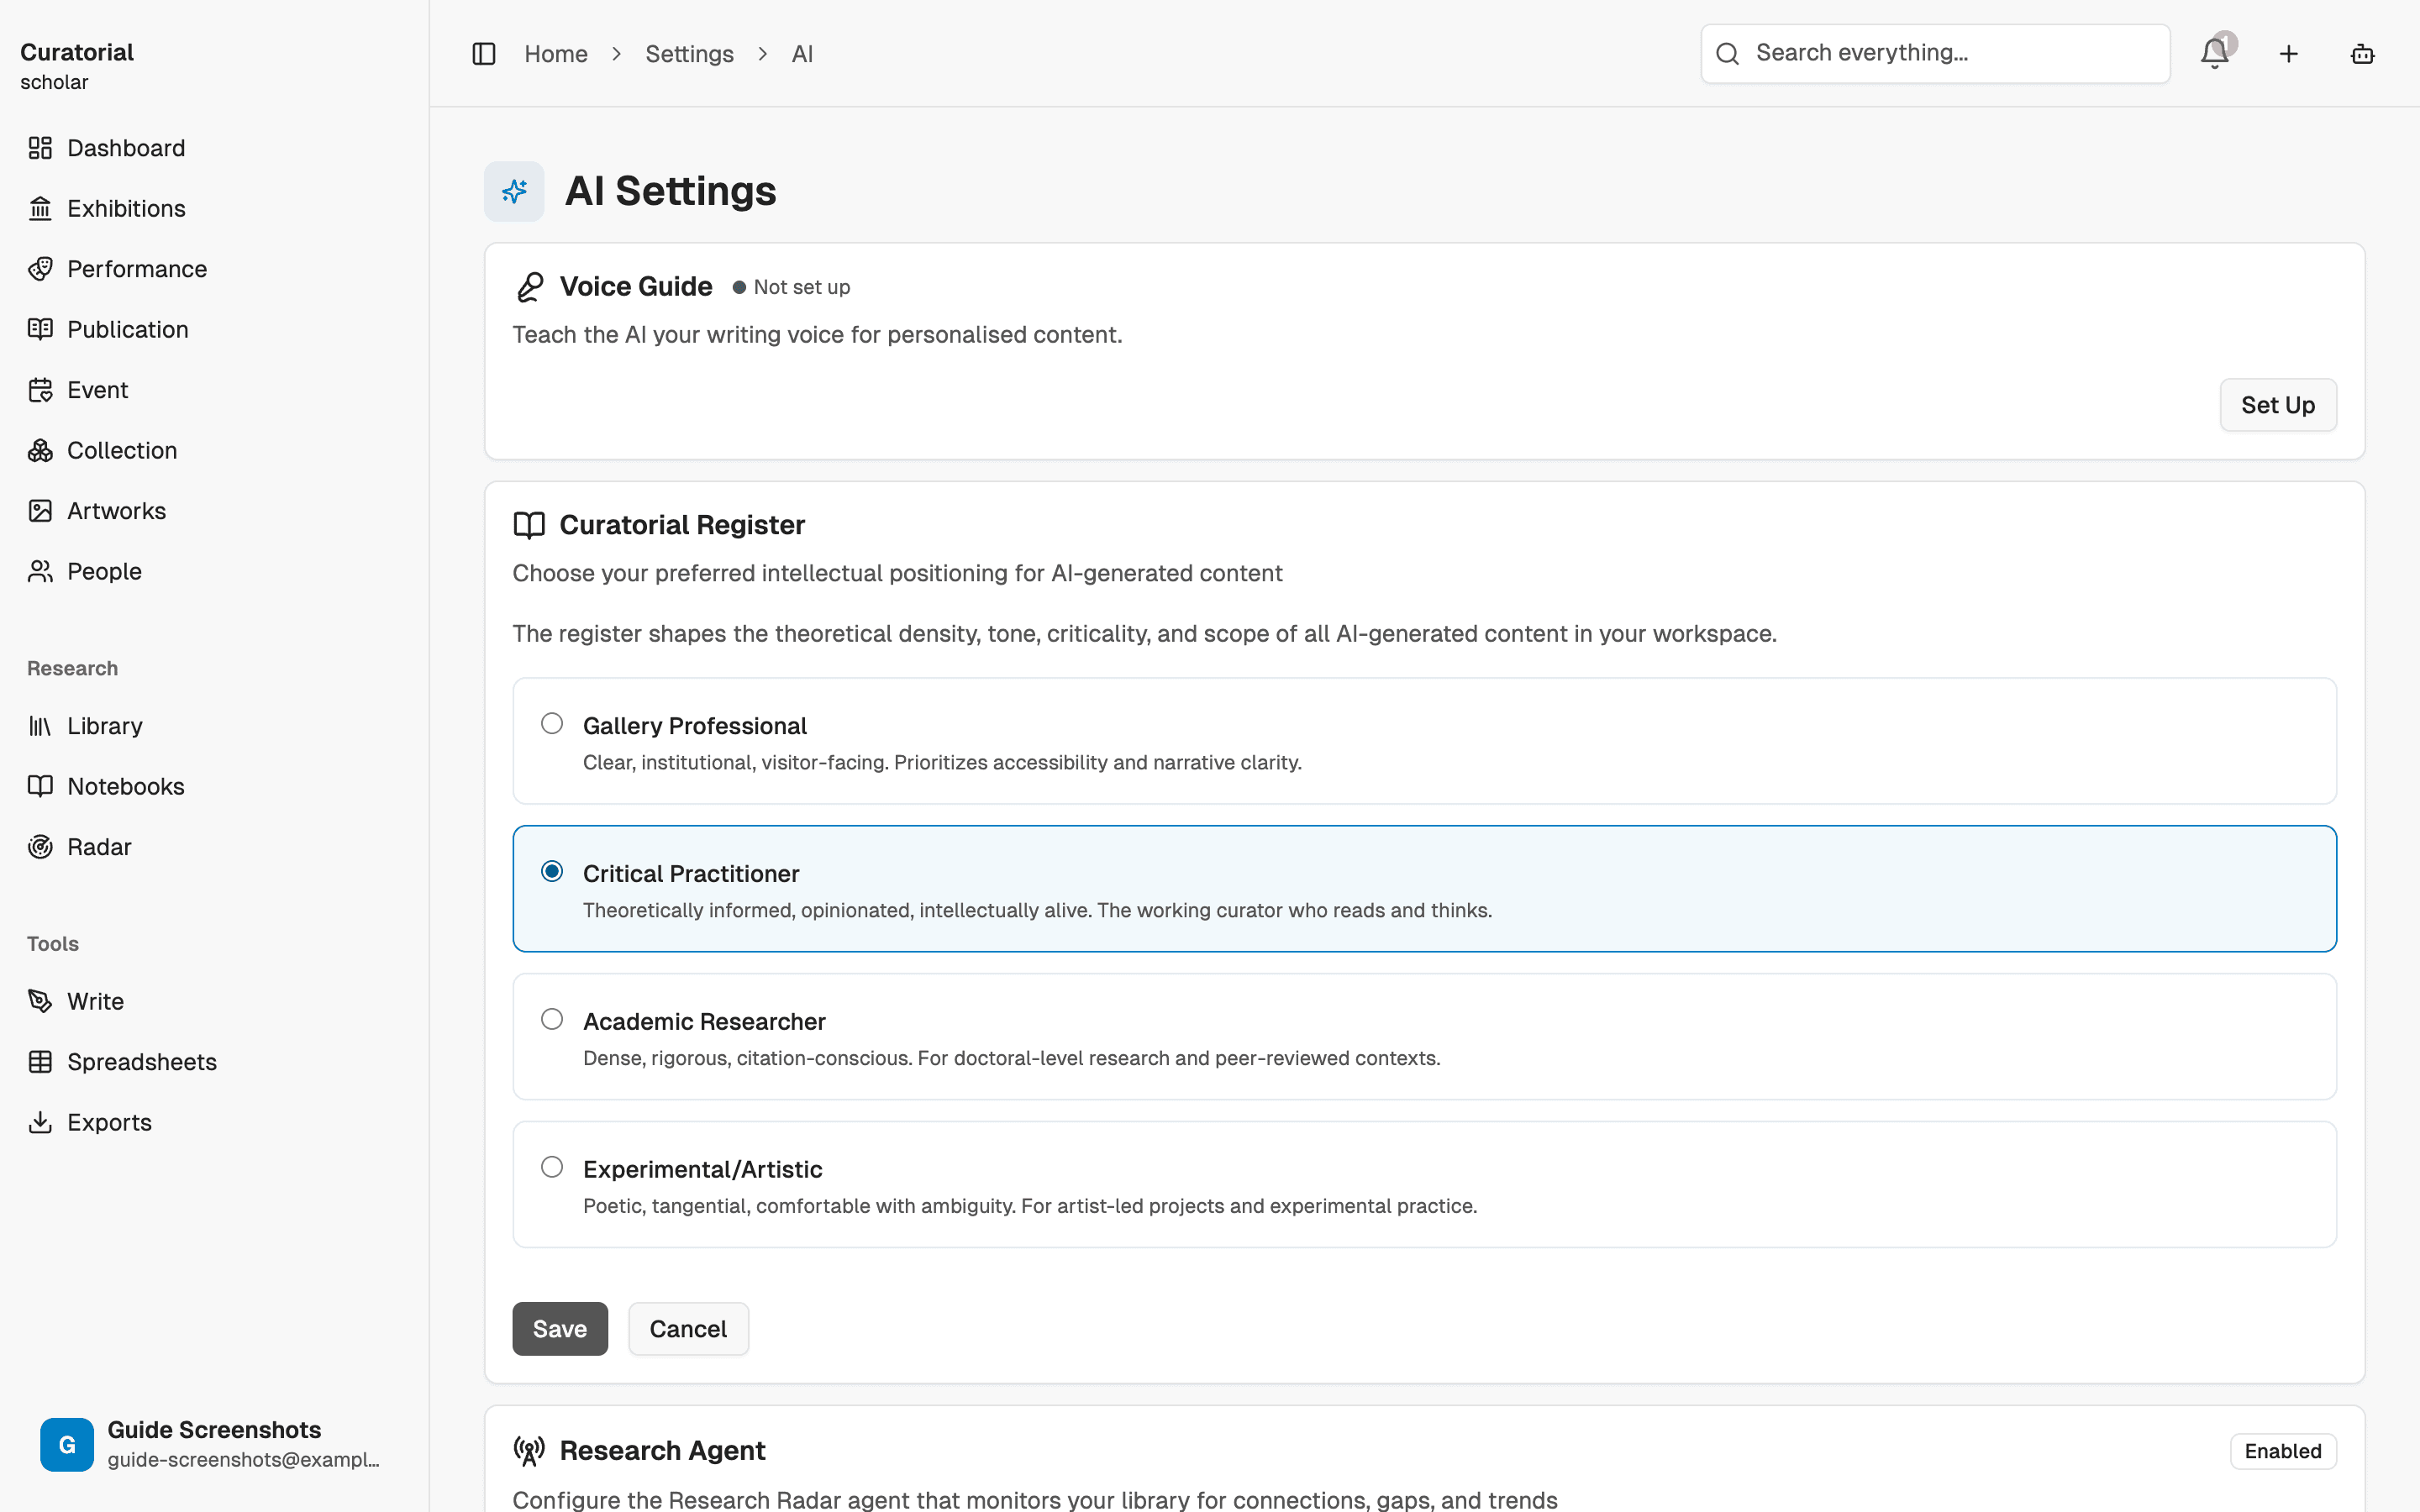Click the Write pen icon
The image size is (2420, 1512).
click(40, 1001)
